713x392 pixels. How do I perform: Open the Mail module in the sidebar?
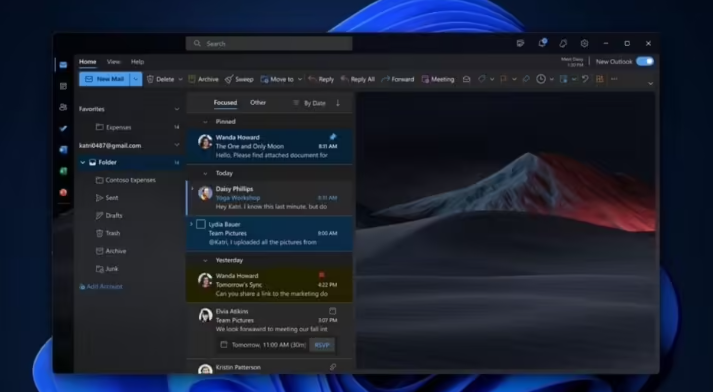(63, 65)
